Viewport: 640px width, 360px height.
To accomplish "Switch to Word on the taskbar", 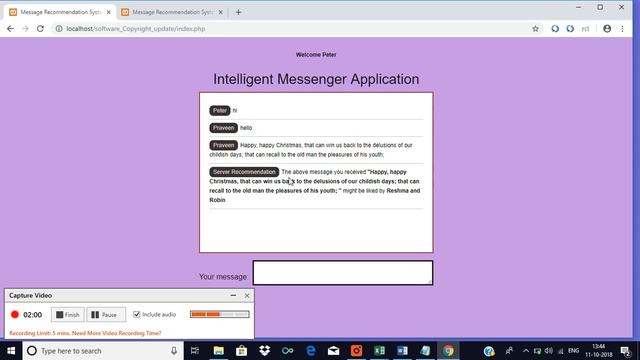I will click(x=402, y=351).
